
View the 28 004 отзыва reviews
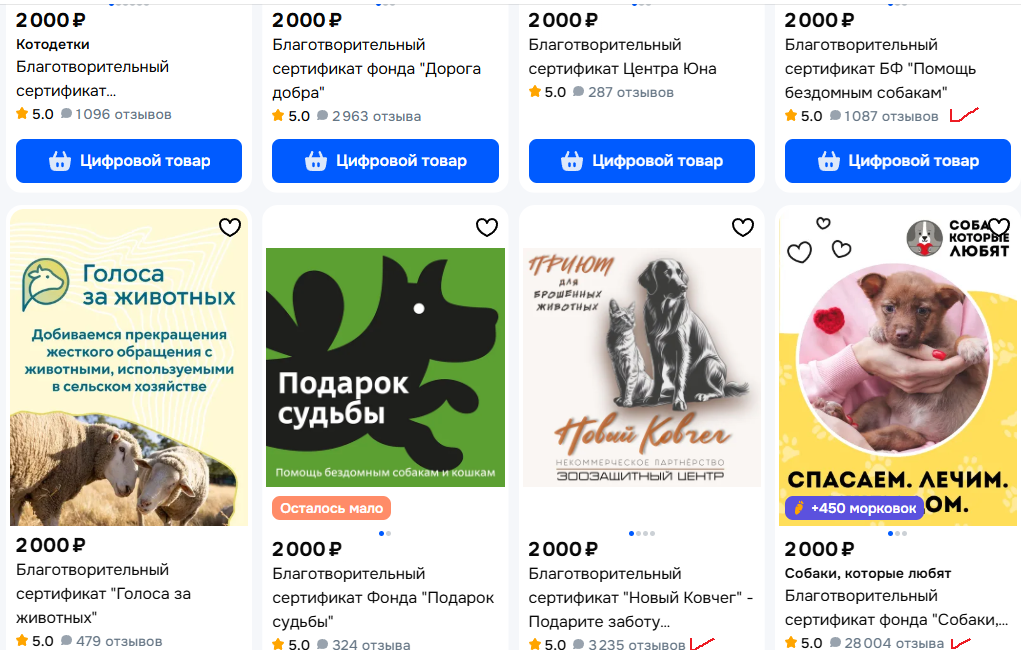[x=887, y=643]
